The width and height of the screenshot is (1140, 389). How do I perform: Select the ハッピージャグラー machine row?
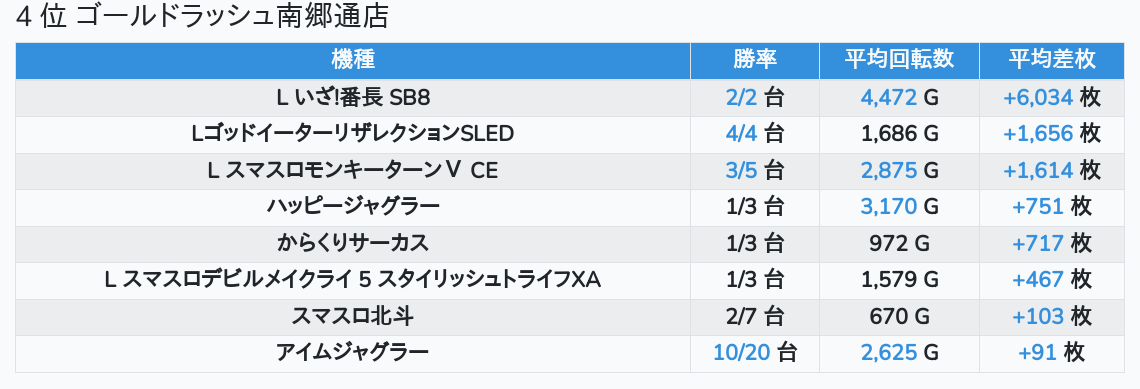pos(570,207)
